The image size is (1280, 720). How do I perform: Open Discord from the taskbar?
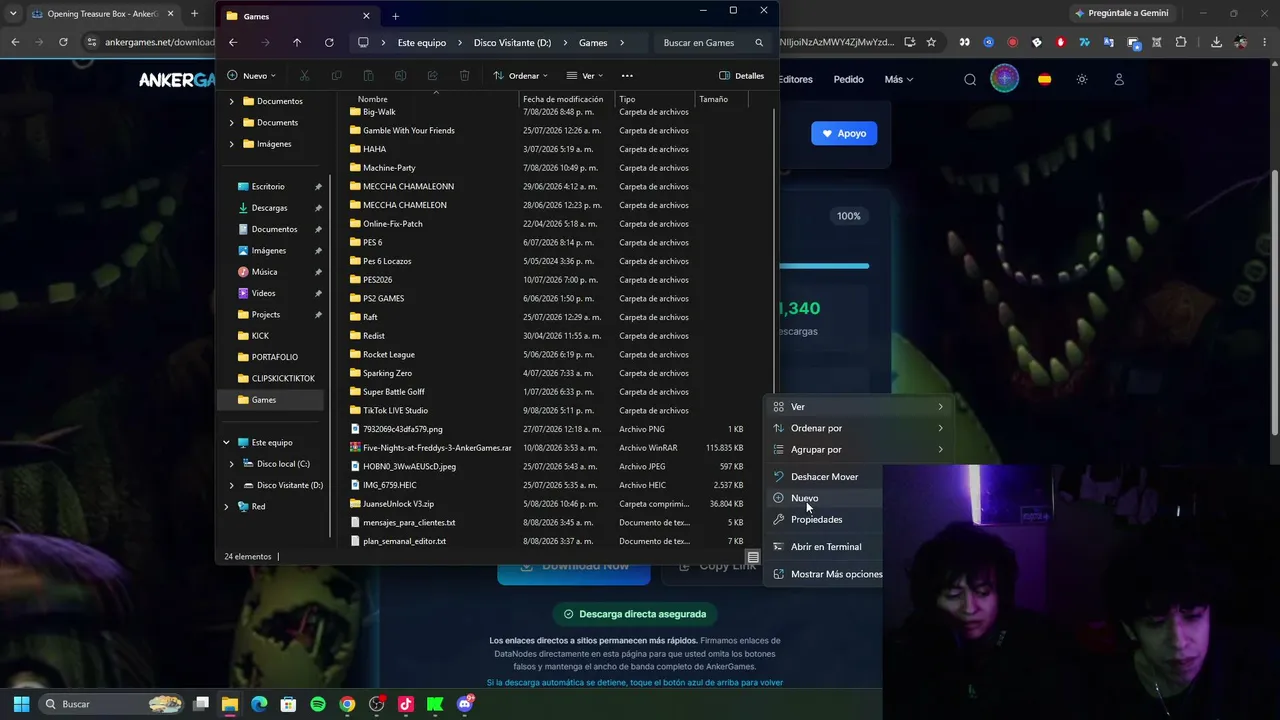coord(464,704)
